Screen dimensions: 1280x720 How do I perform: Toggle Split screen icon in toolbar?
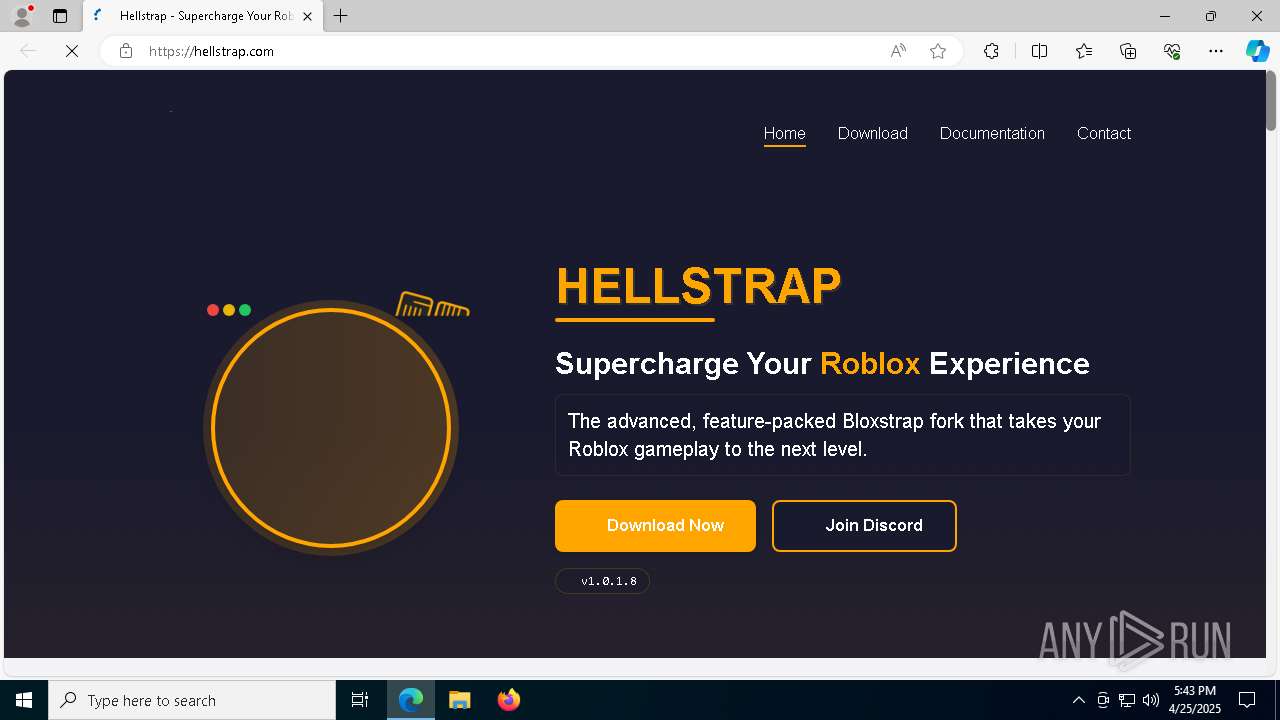click(x=1039, y=51)
